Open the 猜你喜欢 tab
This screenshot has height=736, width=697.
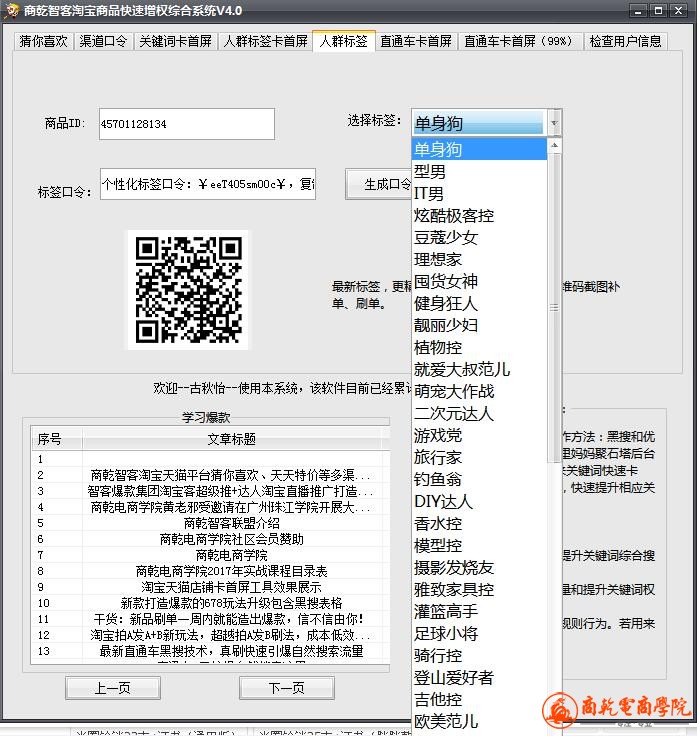tap(43, 41)
